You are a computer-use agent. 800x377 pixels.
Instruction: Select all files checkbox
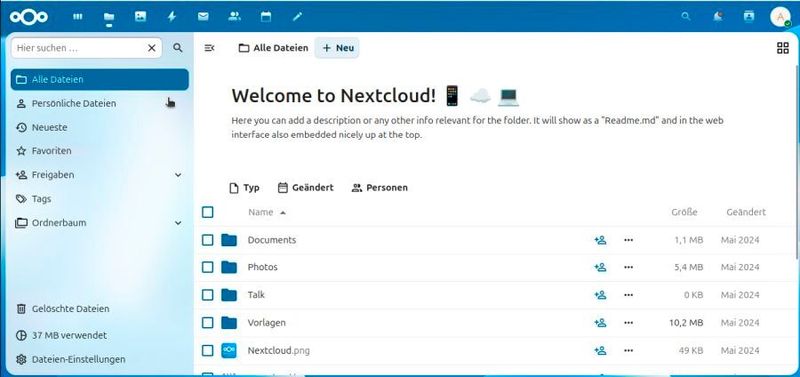coord(208,212)
